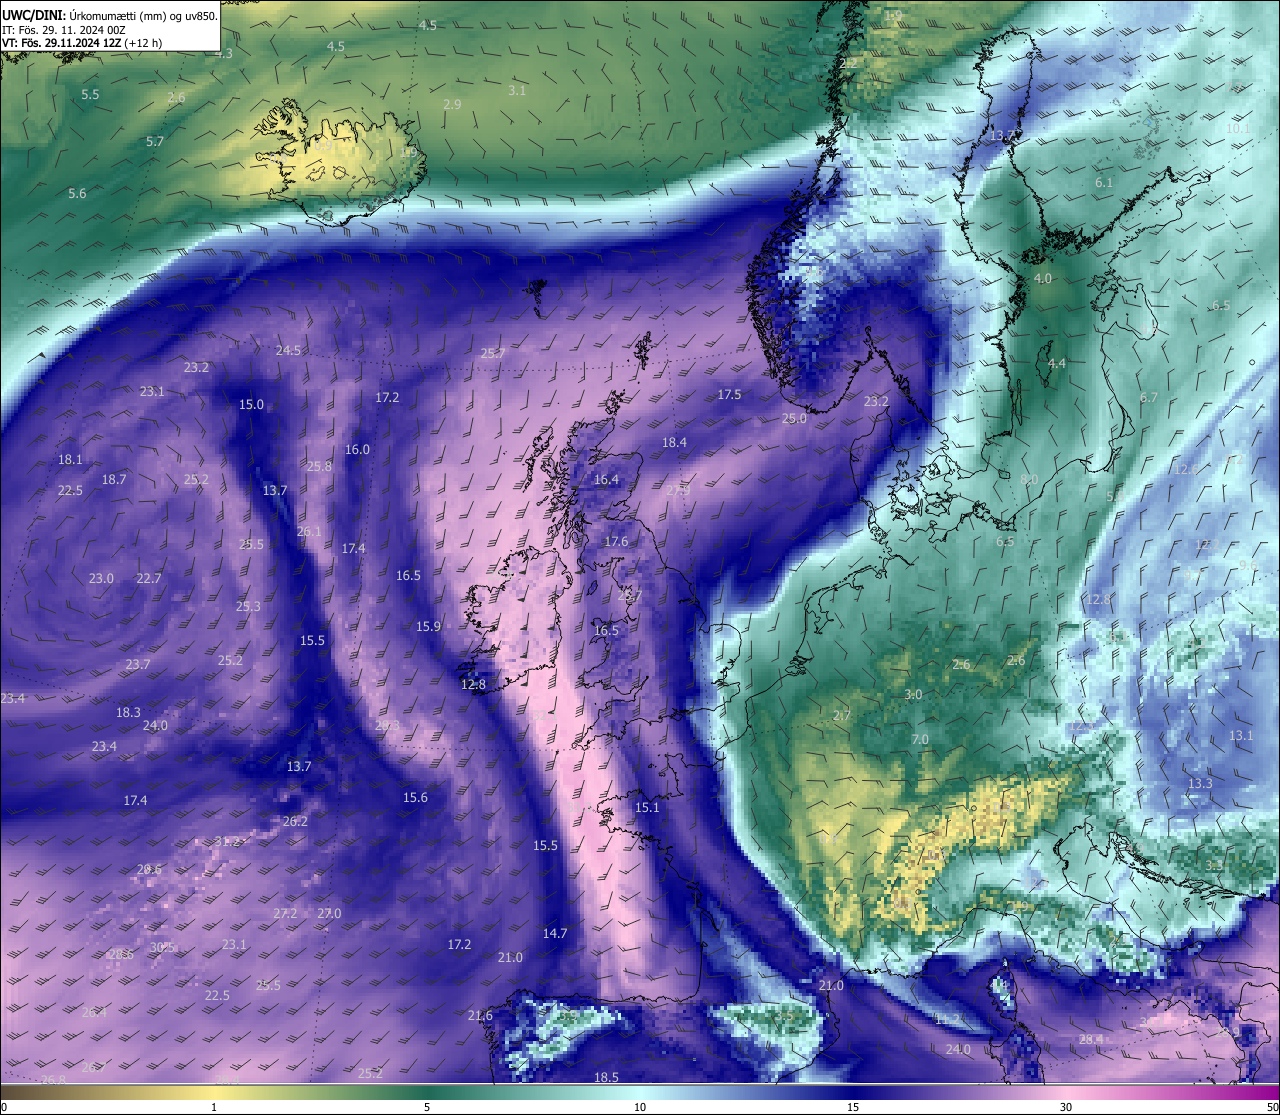Click the map value "3.0"
This screenshot has width=1280, height=1115.
[913, 695]
